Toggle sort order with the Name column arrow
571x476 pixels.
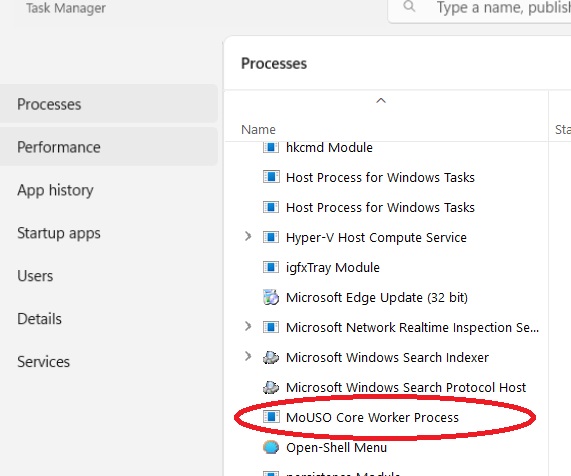pos(381,101)
